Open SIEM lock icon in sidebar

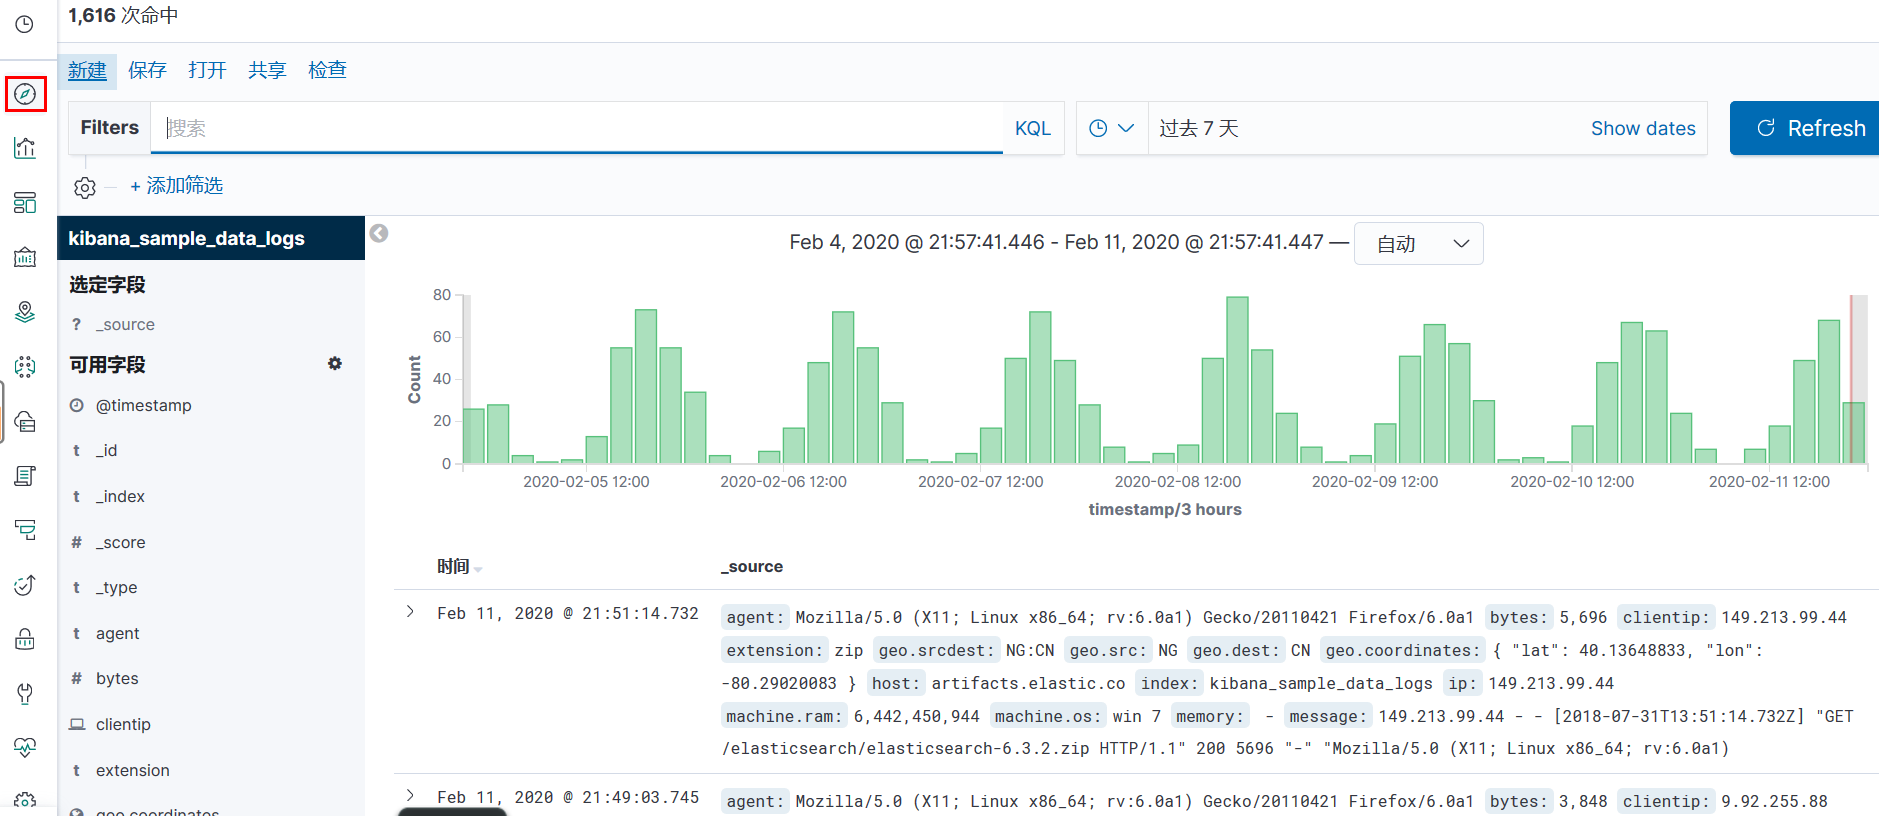(x=25, y=639)
